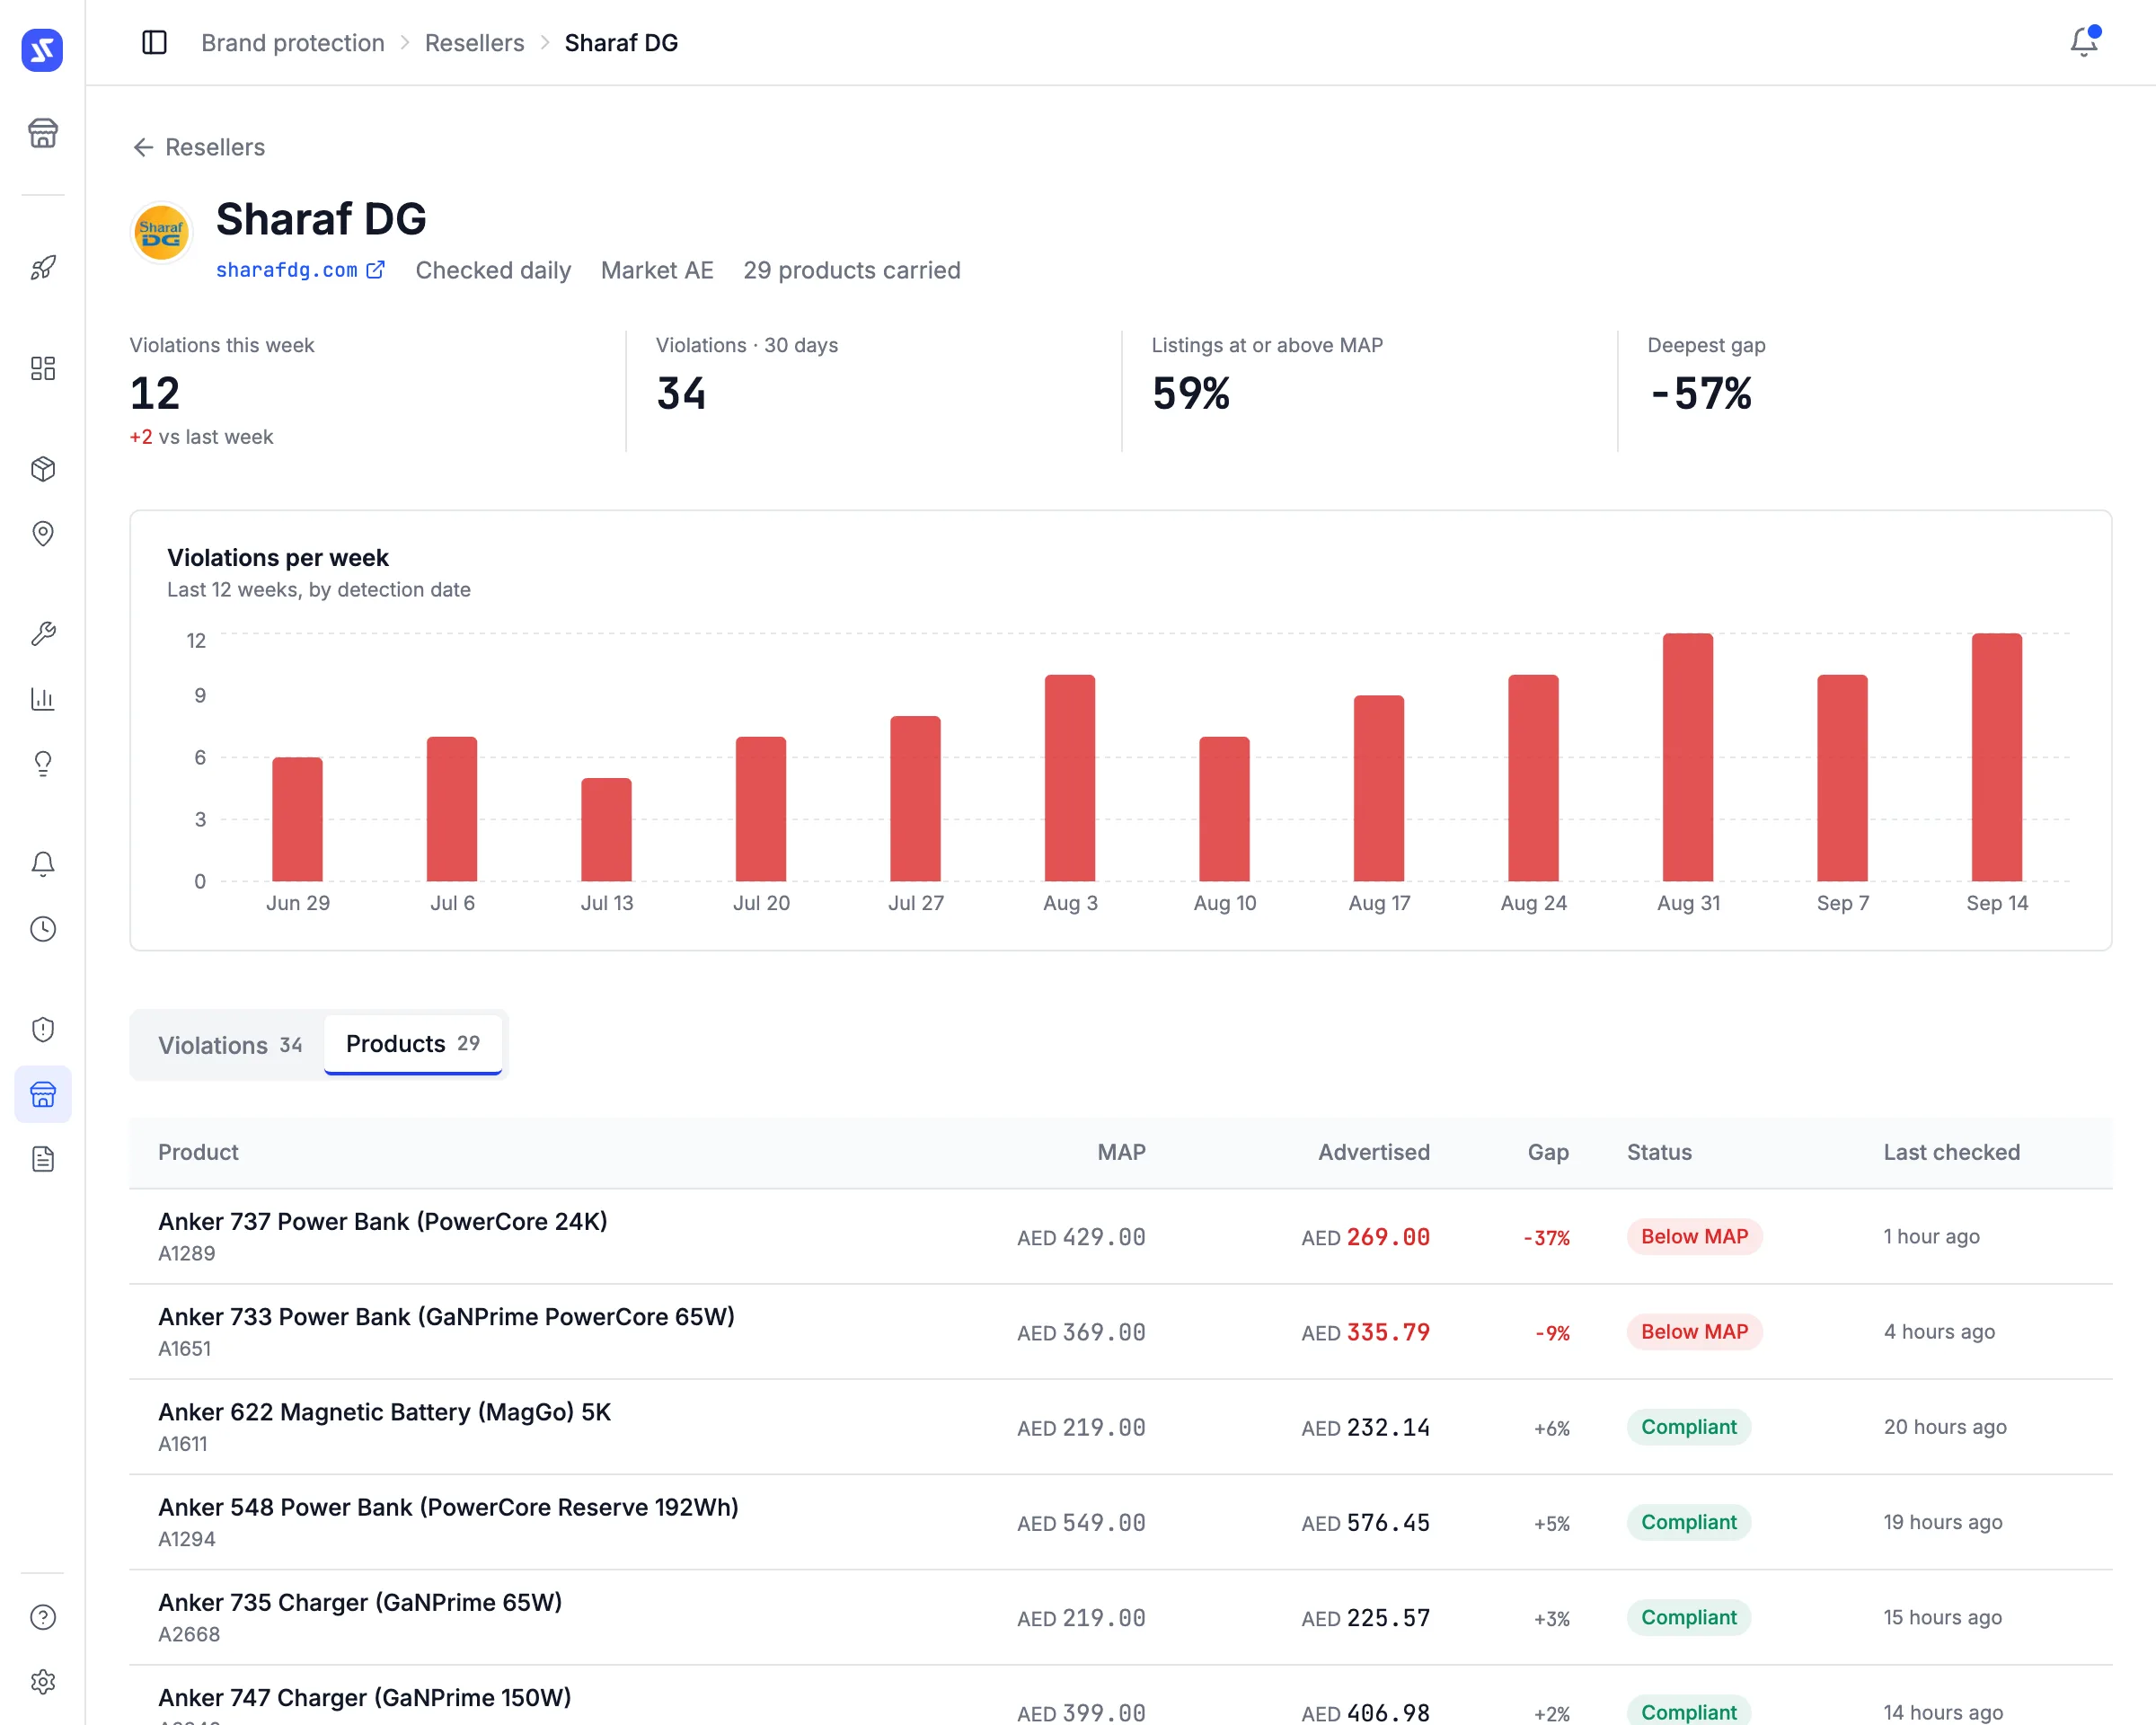
Task: Open the rocket launch sidebar icon
Action: (x=42, y=268)
